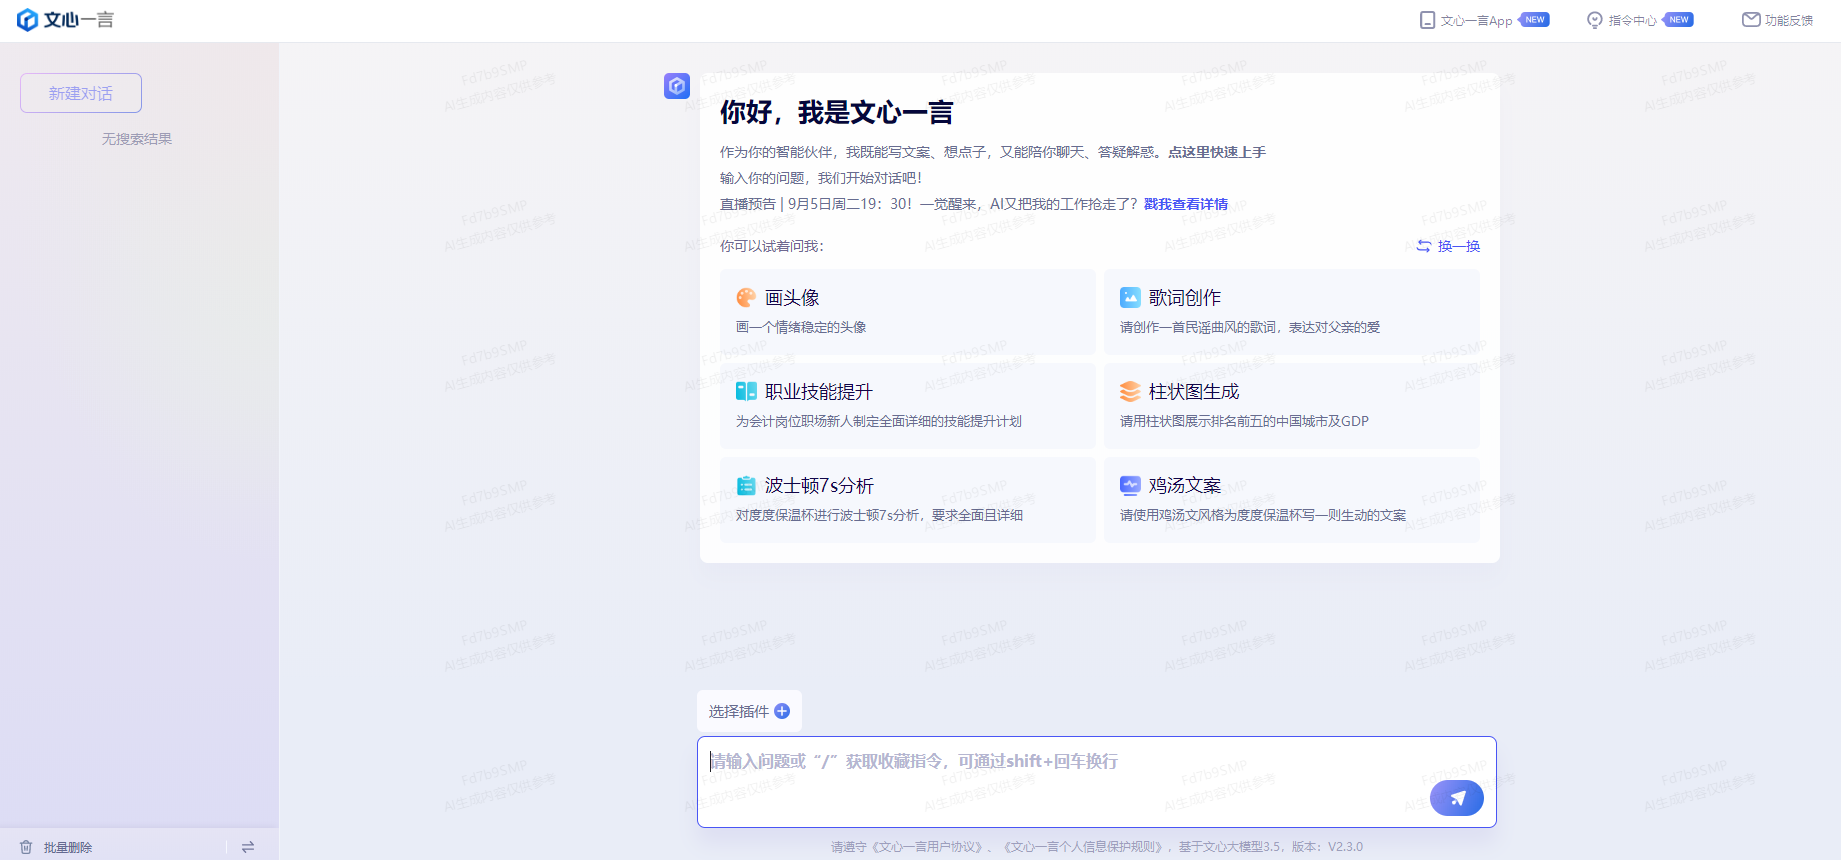Click the NEW badge beside 文心一言App
Image resolution: width=1841 pixels, height=860 pixels.
(1535, 20)
